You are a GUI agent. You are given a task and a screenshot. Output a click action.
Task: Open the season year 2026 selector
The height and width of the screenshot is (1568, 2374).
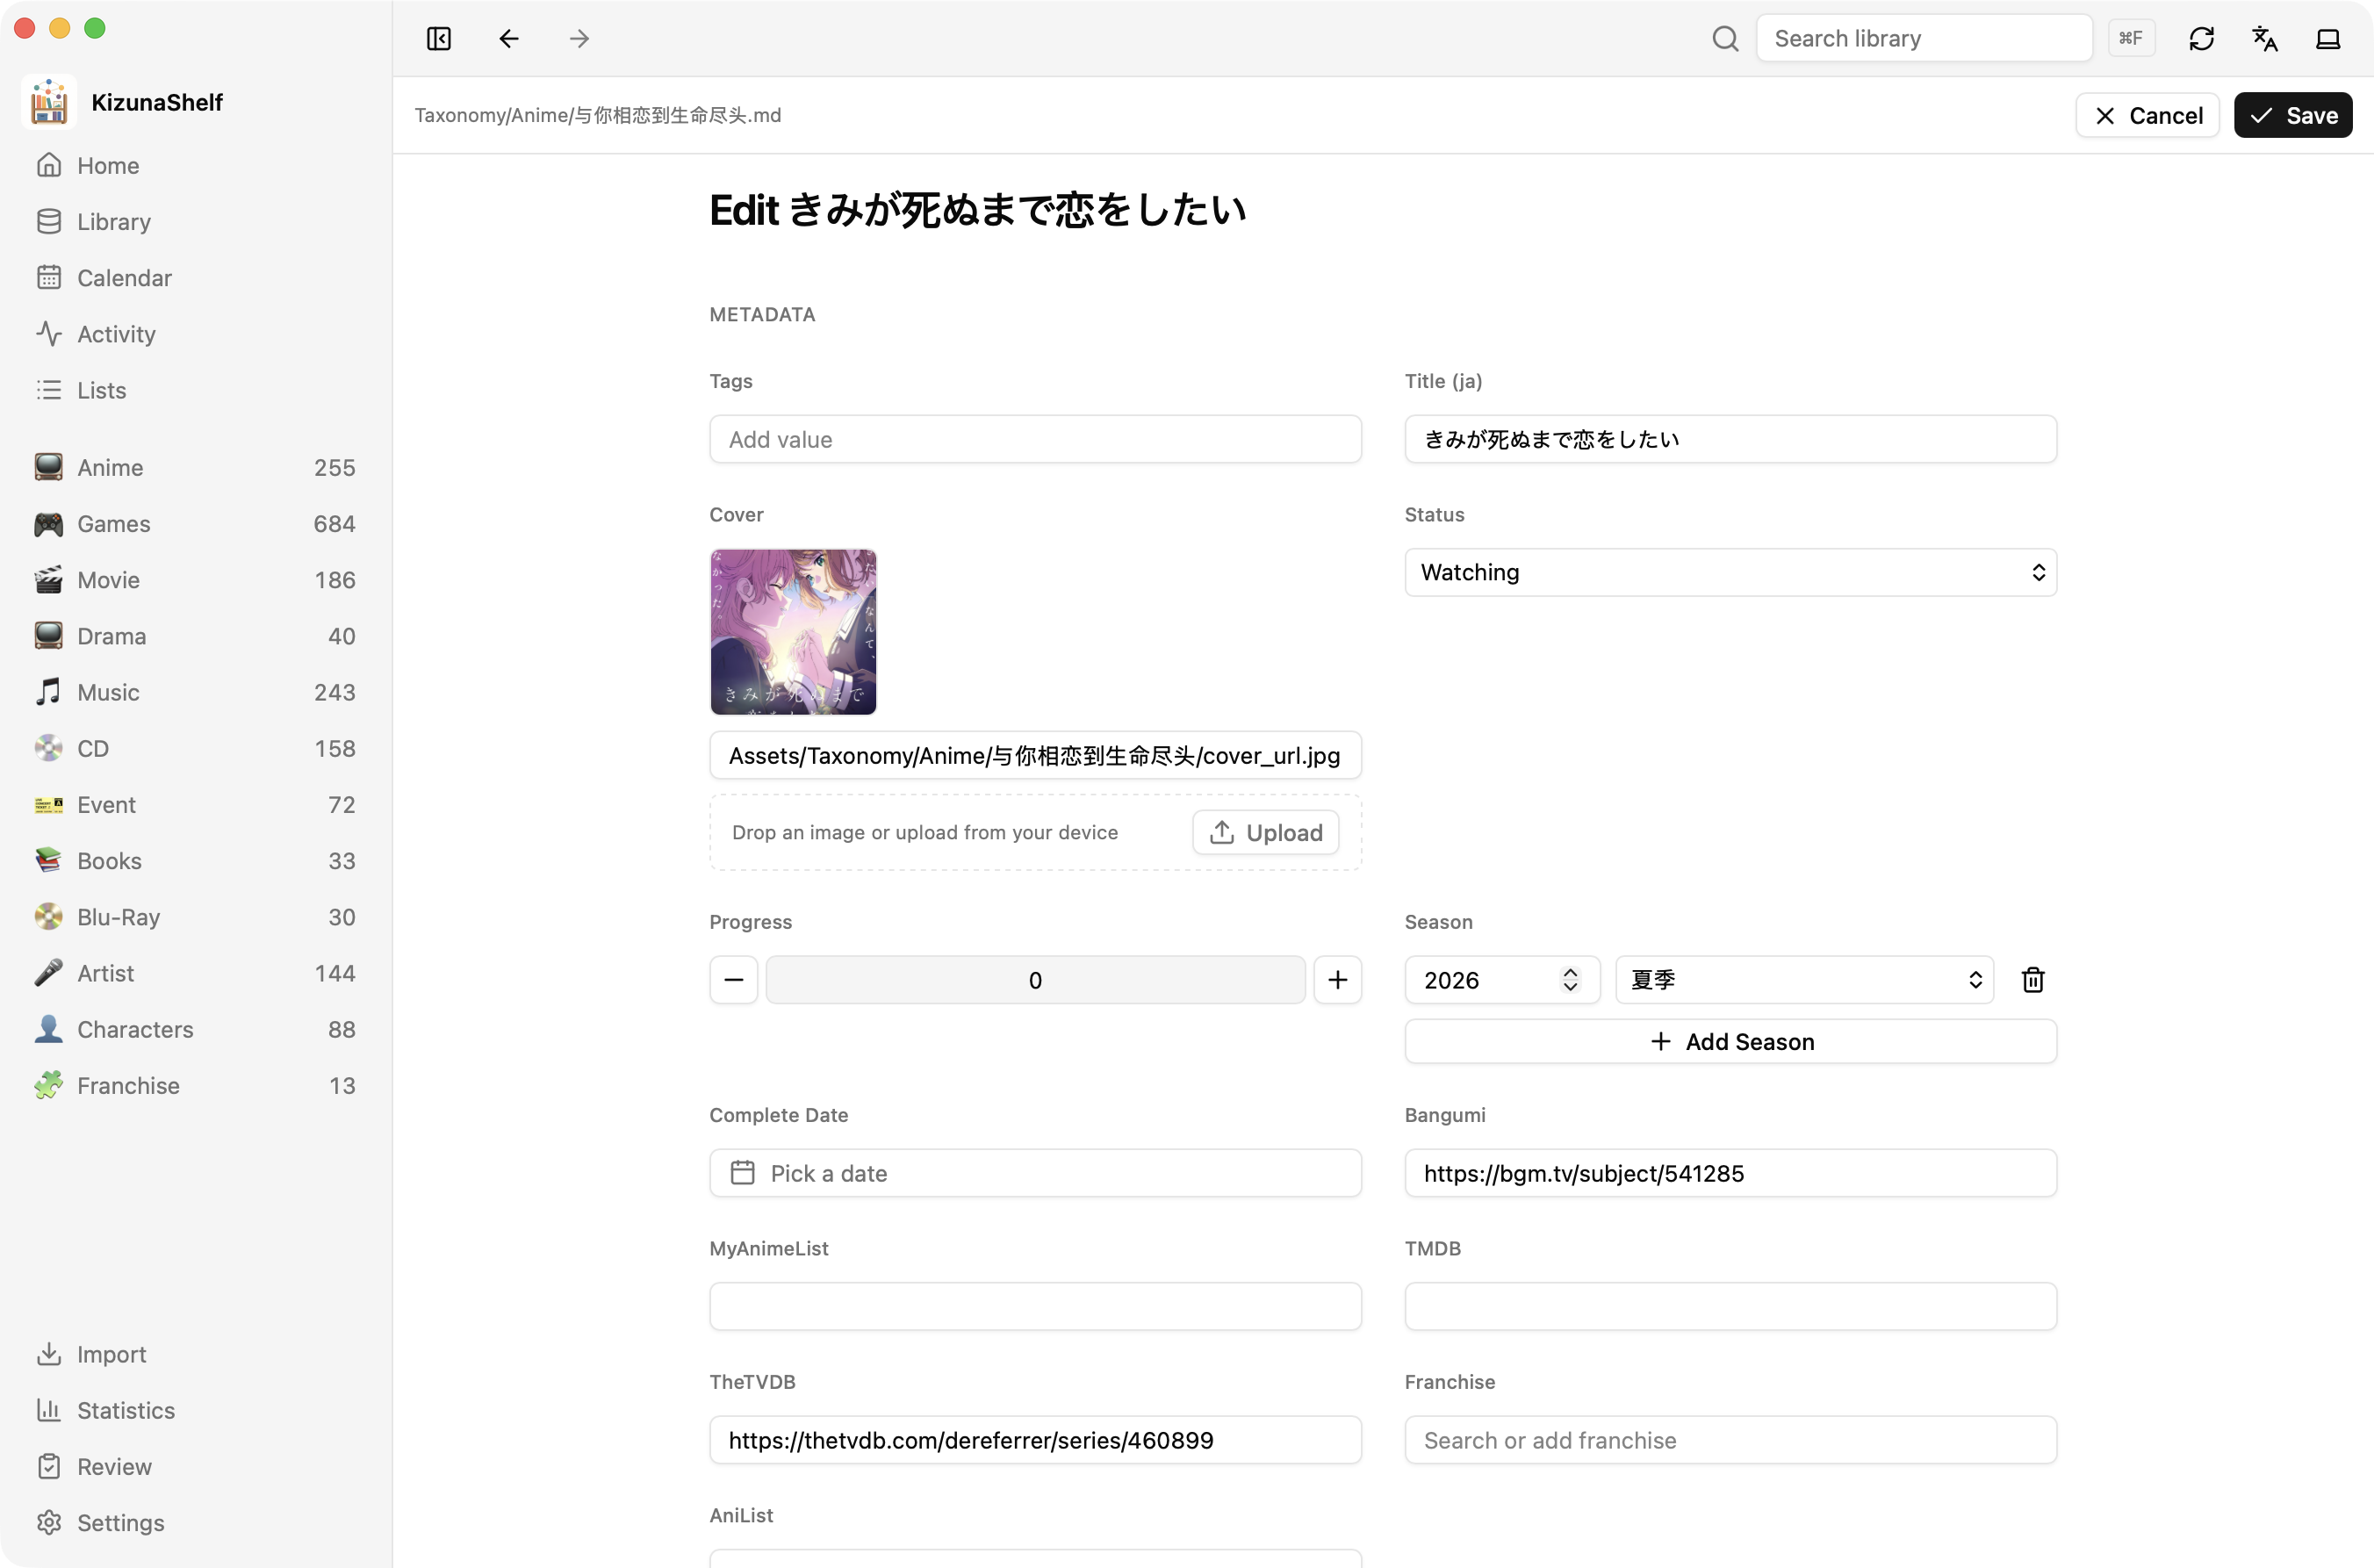[1502, 980]
